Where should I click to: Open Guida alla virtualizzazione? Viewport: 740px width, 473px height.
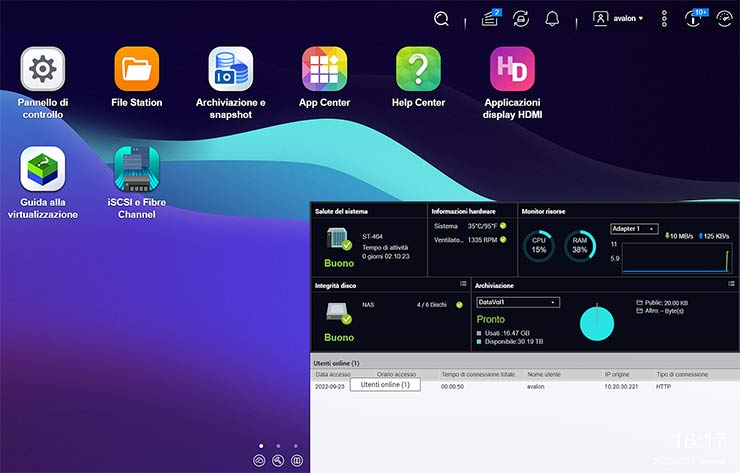click(42, 169)
